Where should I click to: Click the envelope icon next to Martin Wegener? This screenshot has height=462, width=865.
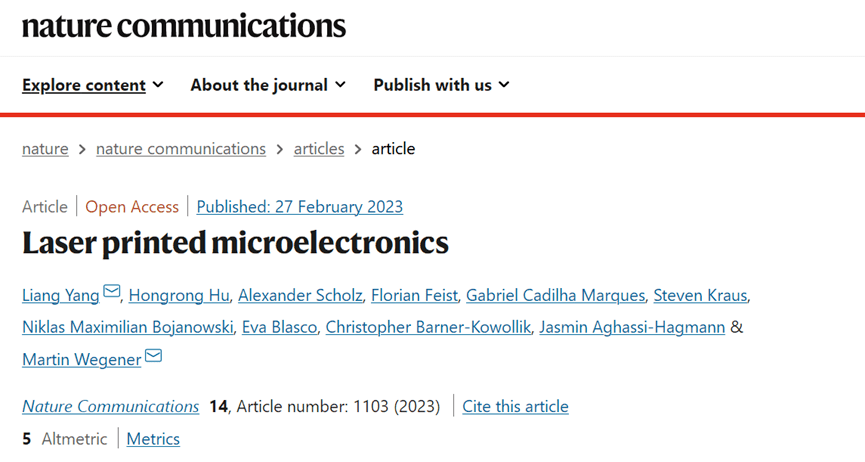point(154,356)
